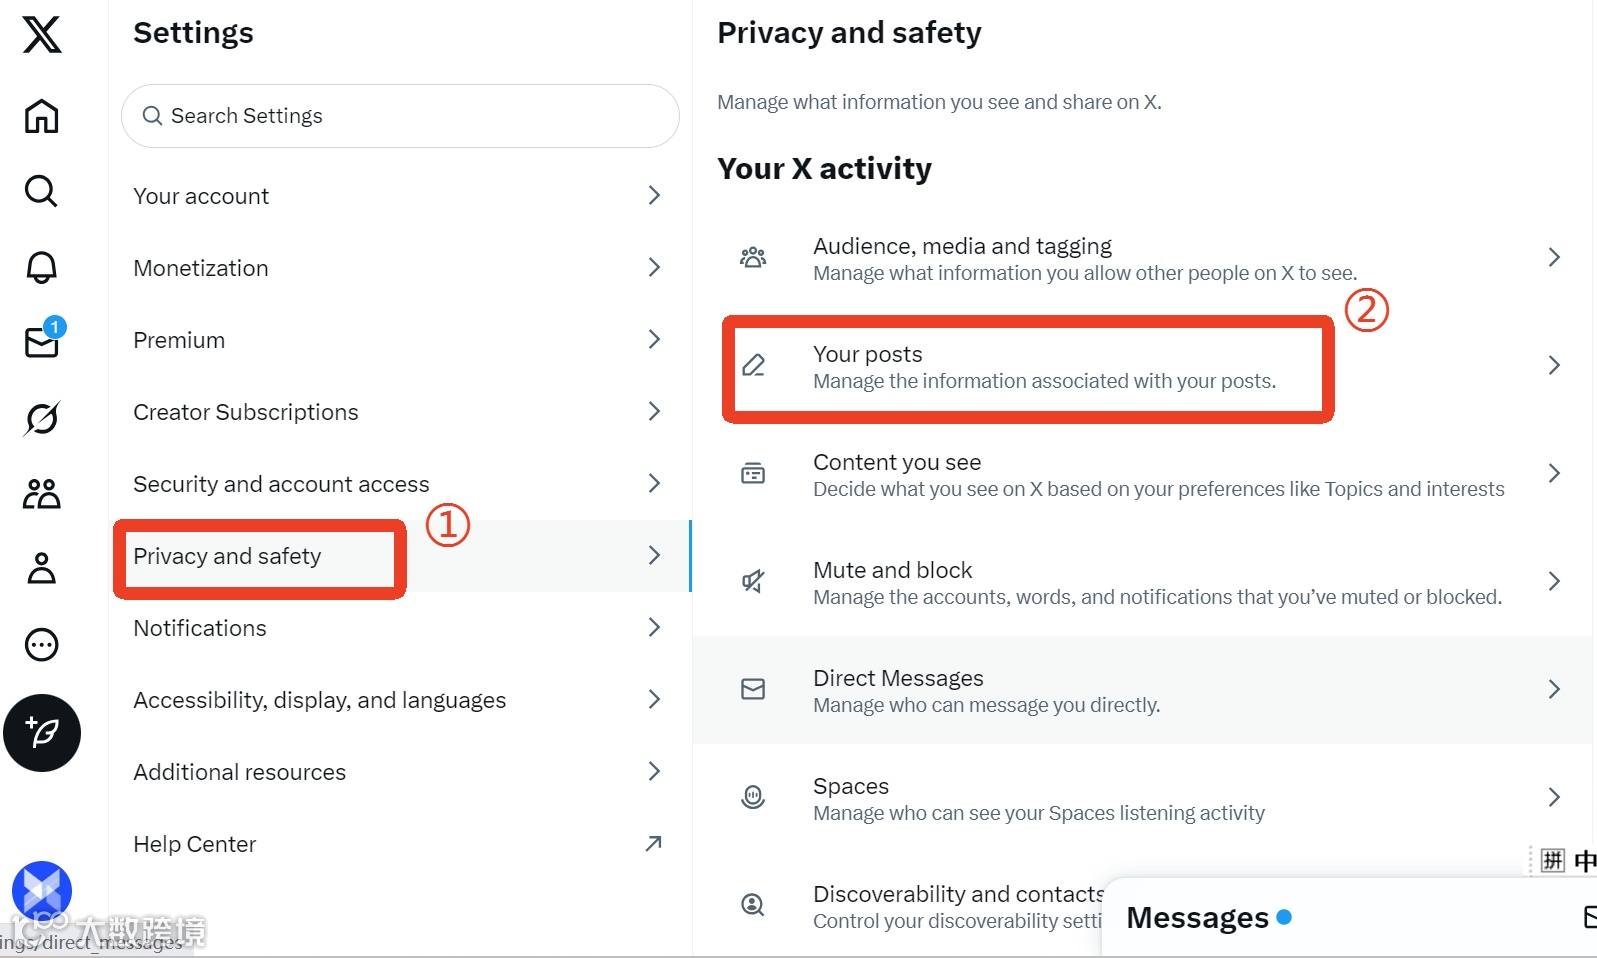1597x958 pixels.
Task: Expand Your account settings chevron
Action: 654,195
